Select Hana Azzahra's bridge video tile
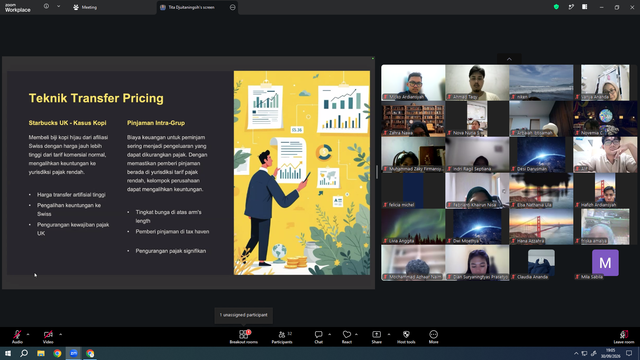Screen dimensions: 640x360 541,227
